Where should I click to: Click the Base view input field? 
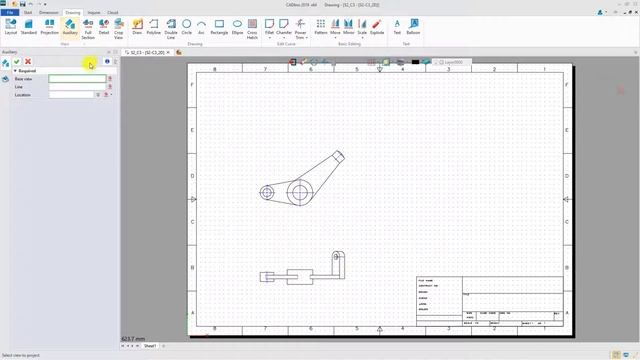pos(77,79)
